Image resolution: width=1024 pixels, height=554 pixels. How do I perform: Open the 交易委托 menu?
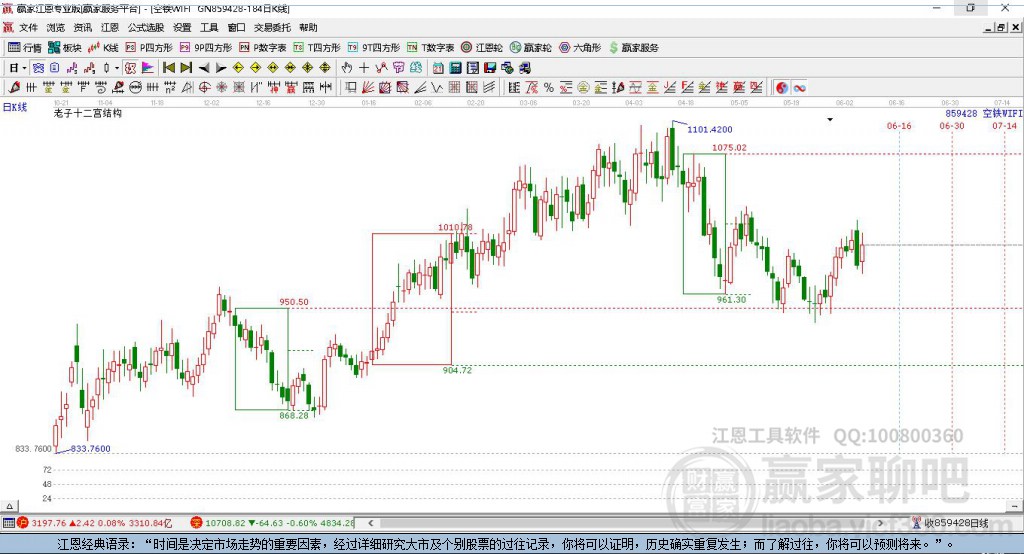pyautogui.click(x=272, y=27)
